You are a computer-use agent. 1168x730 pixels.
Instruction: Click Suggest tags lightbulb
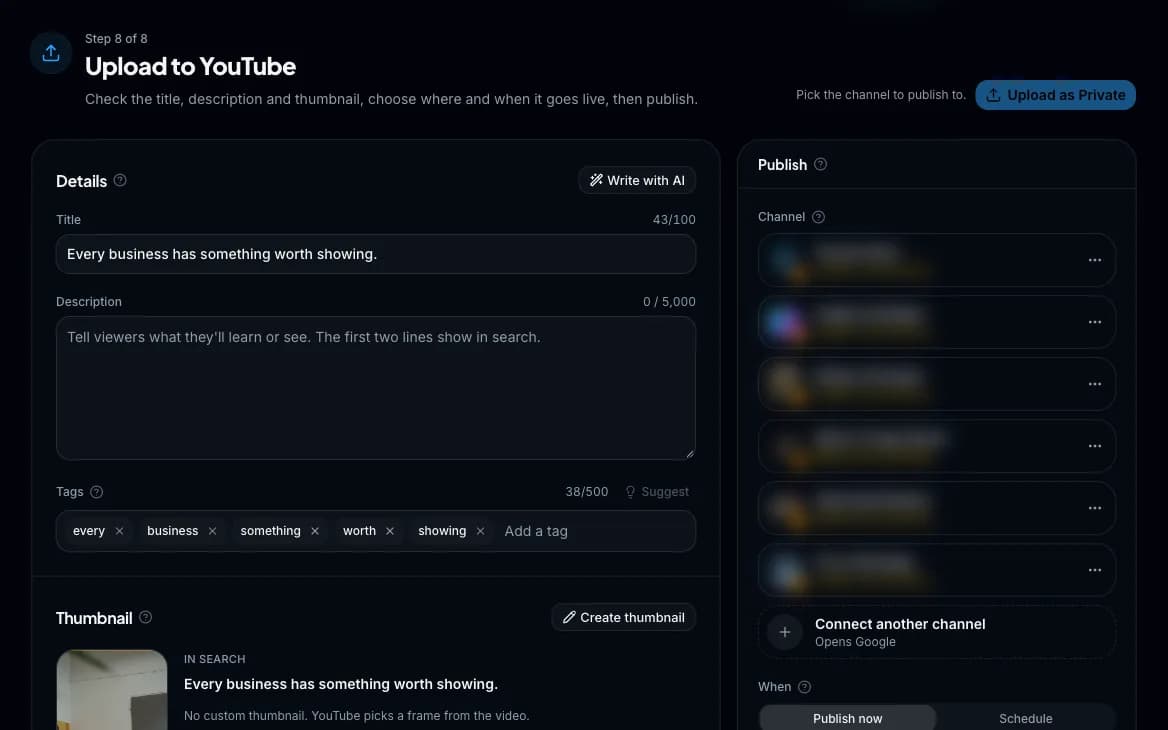(656, 492)
